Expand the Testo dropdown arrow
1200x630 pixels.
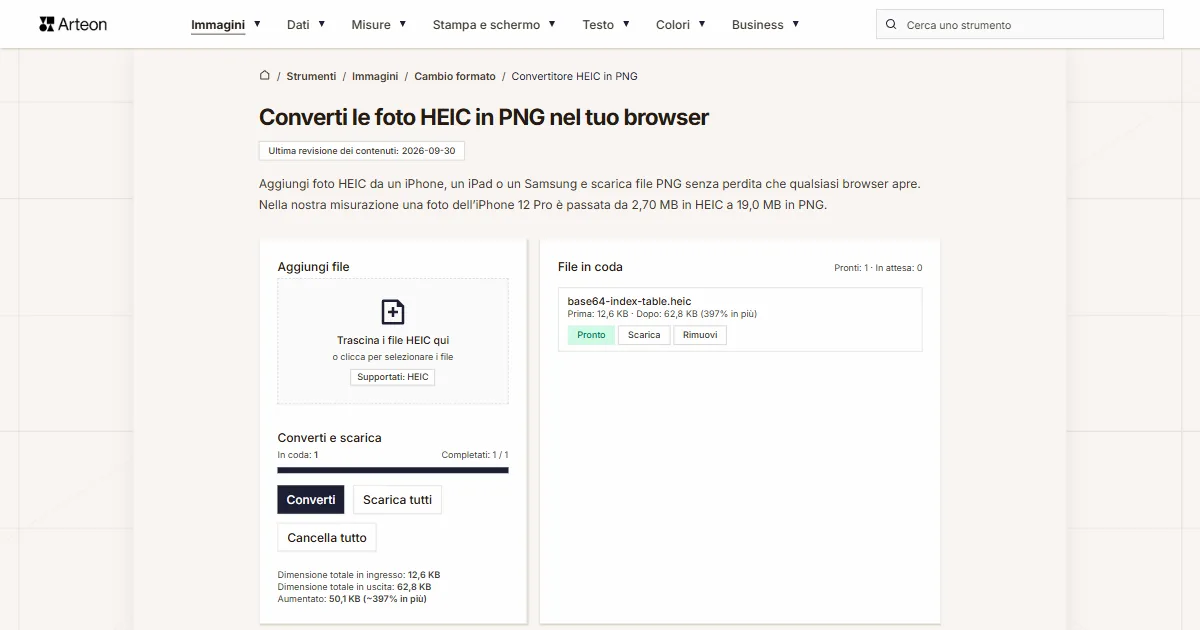[x=626, y=23]
